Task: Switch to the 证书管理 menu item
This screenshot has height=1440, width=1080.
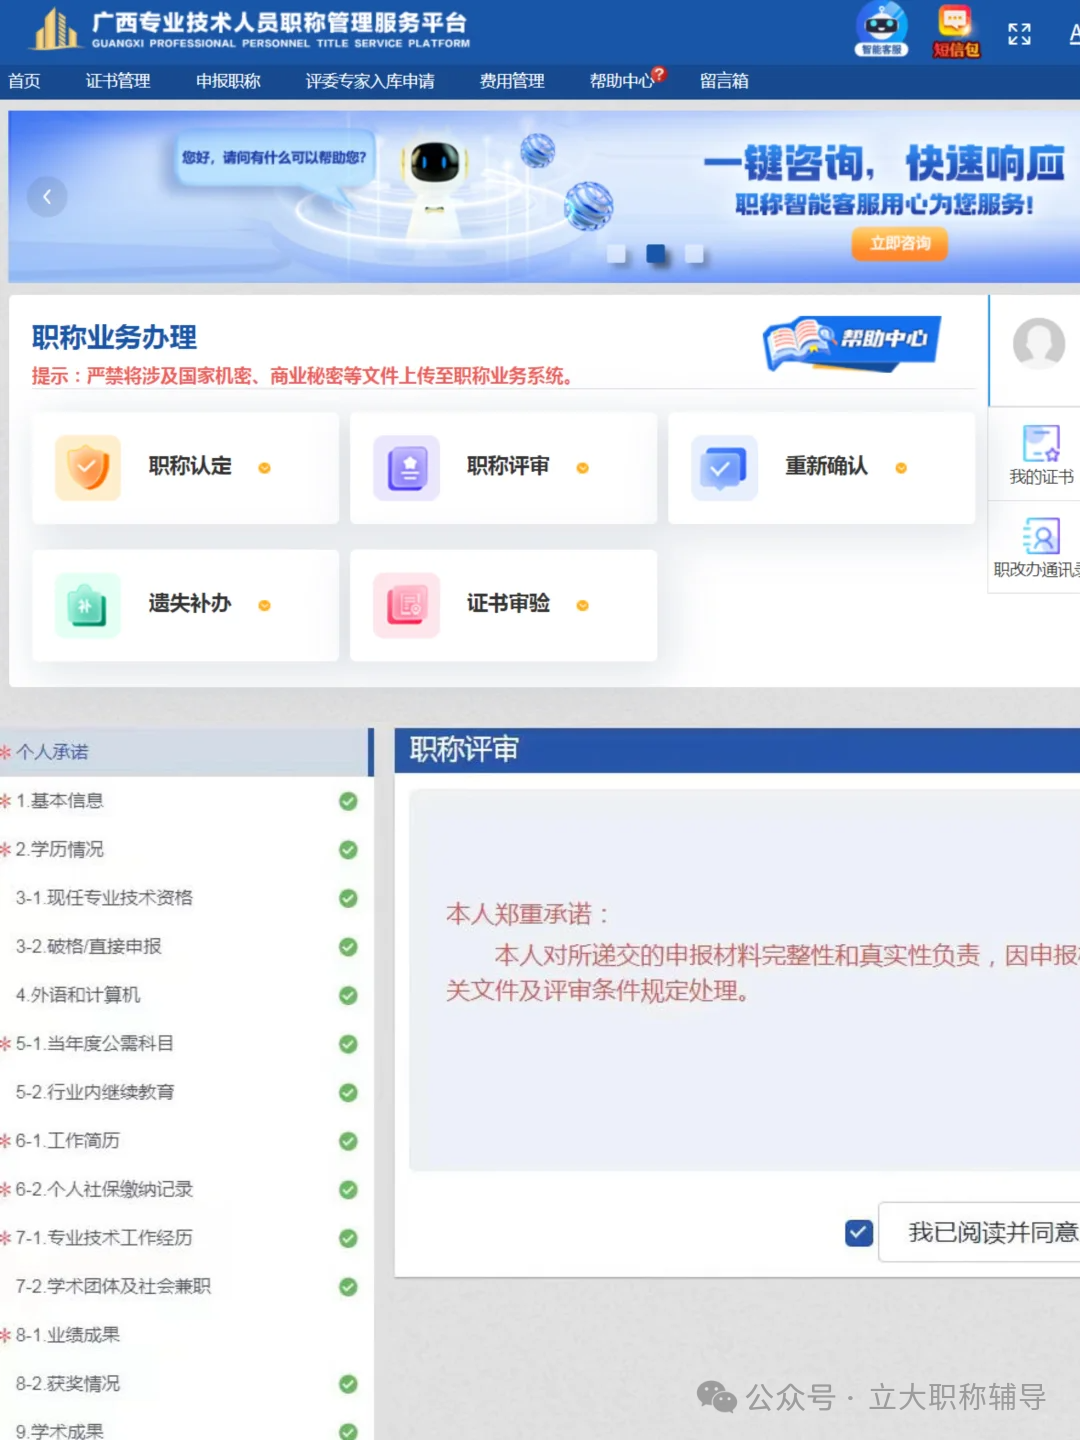Action: click(119, 81)
